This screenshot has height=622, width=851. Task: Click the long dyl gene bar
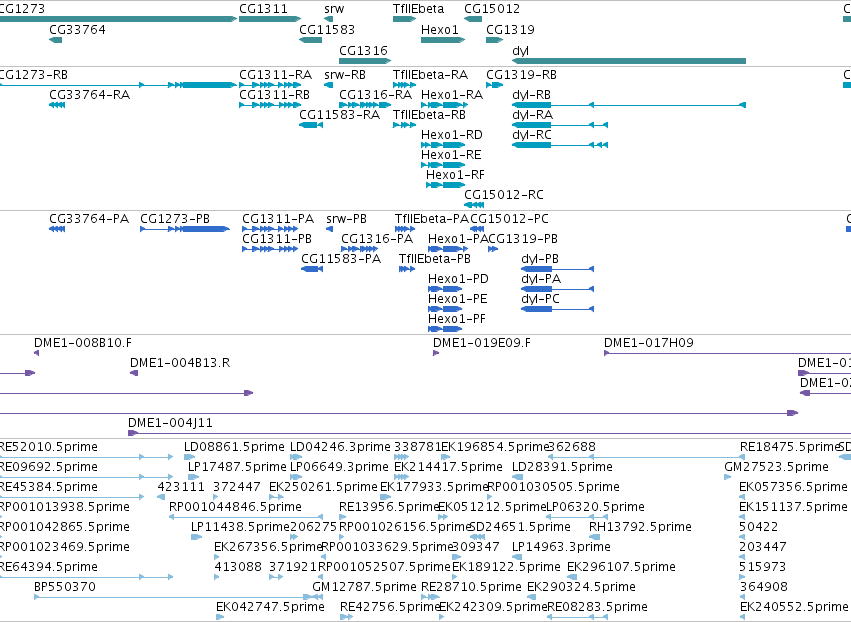(629, 61)
